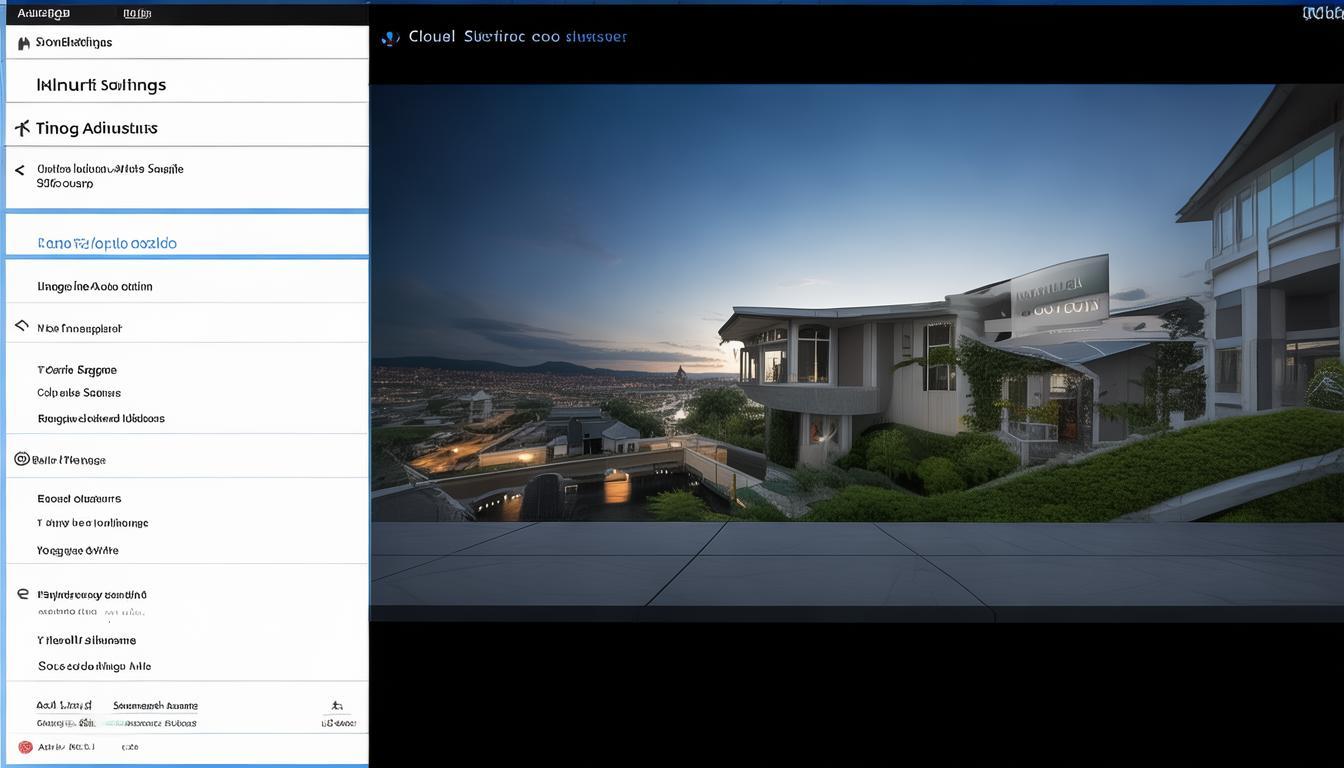Image resolution: width=1344 pixels, height=768 pixels.
Task: Open the second tab in the dark top bar
Action: (x=137, y=13)
